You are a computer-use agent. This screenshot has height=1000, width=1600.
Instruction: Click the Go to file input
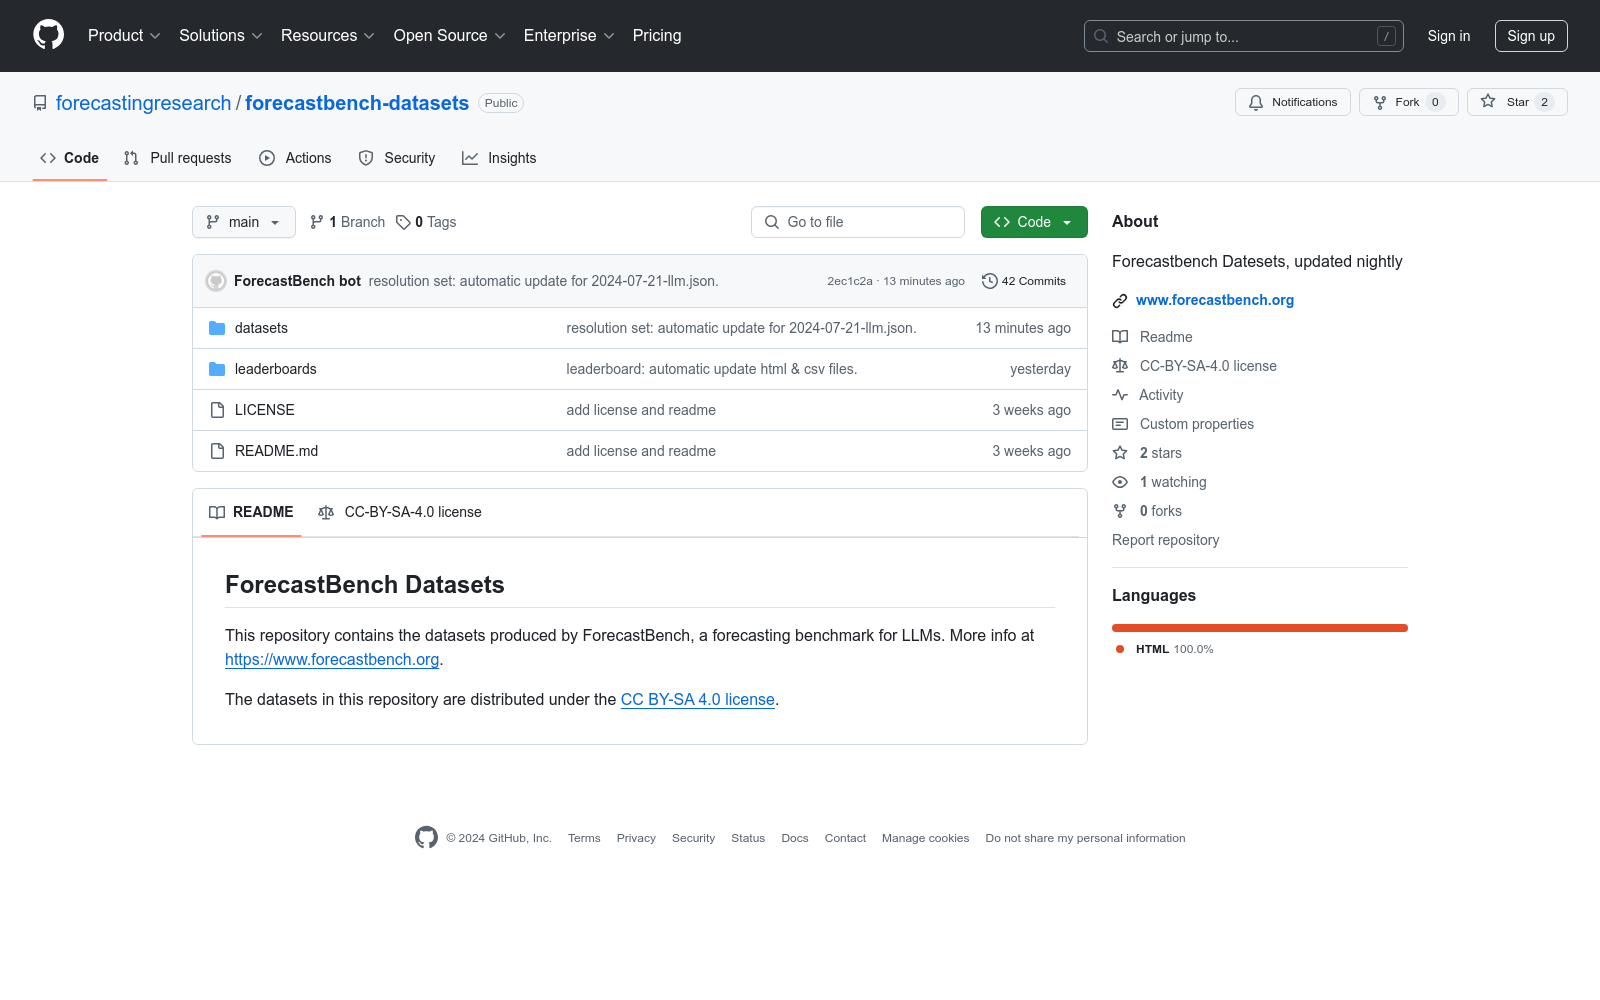(x=858, y=222)
